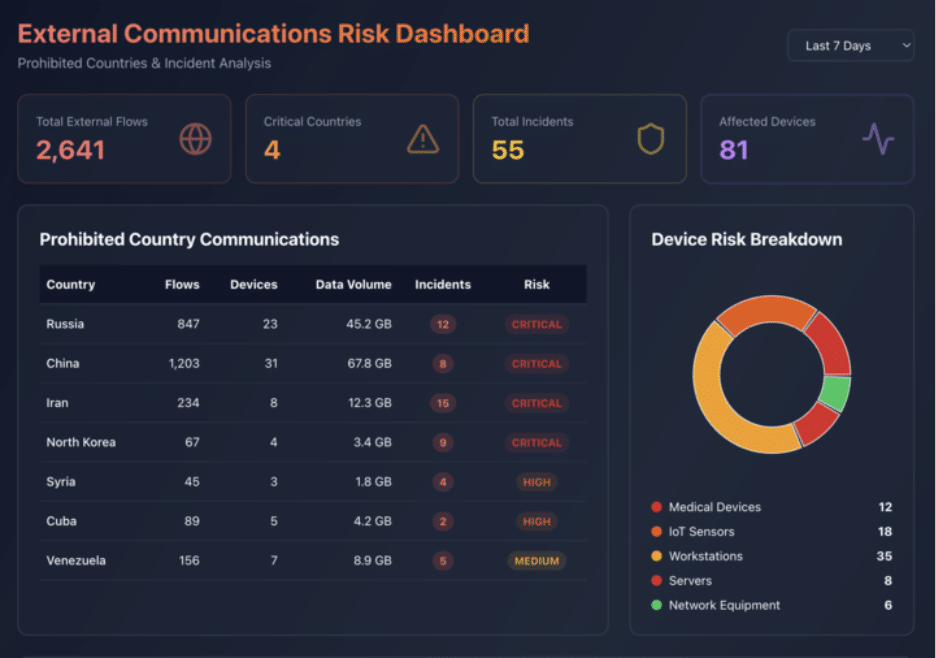Select the Russia row in the table
Screen dimensions: 936x658
[65, 324]
